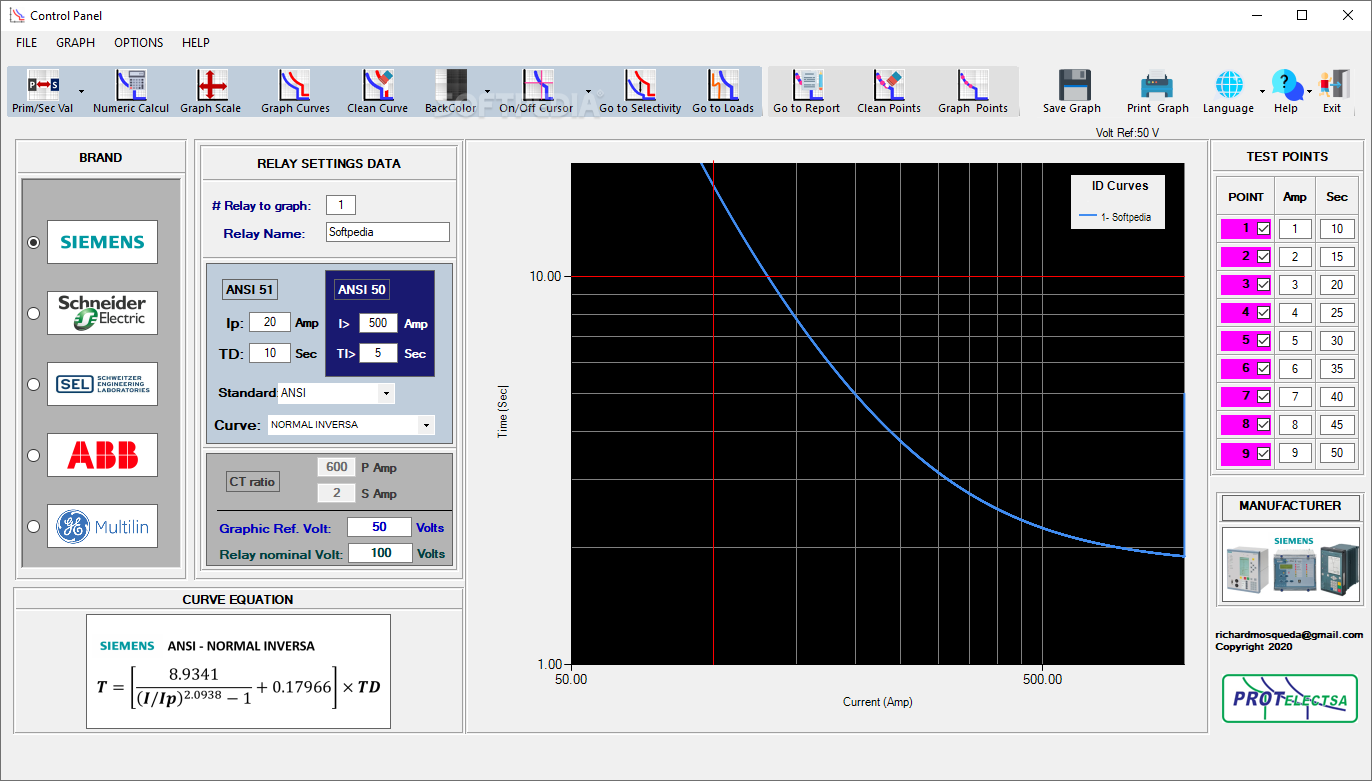Click the Ip Amp input field

click(x=270, y=322)
